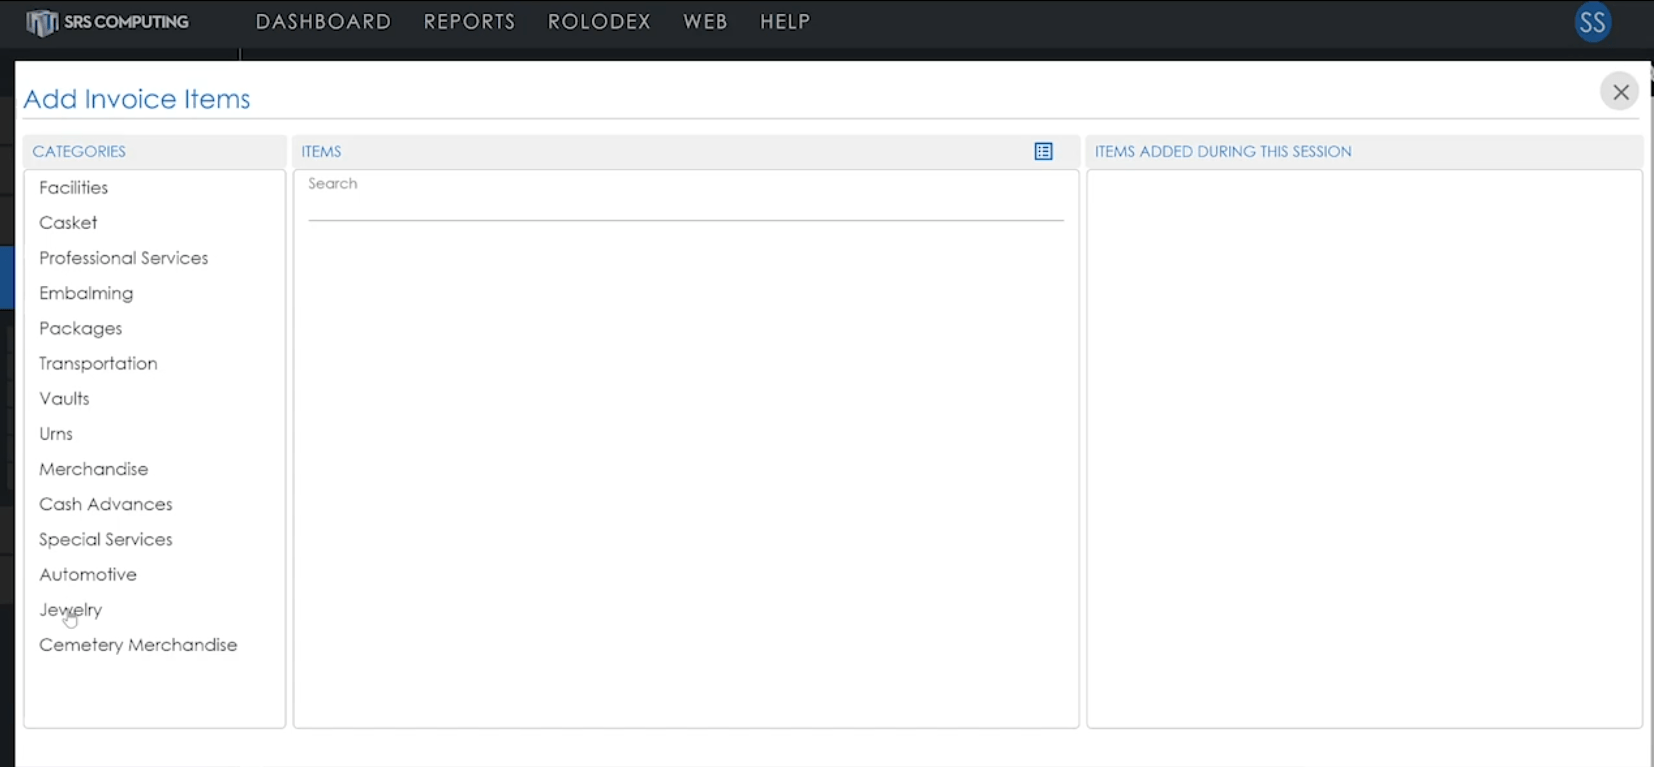Select the Facilities category
1654x767 pixels.
[73, 187]
